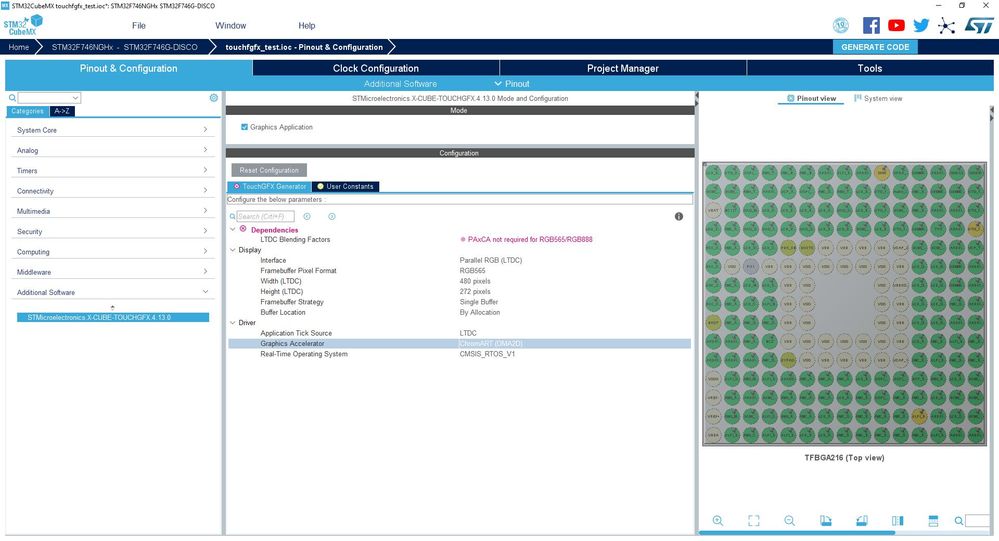999x541 pixels.
Task: Switch to Clock Configuration tab
Action: (x=376, y=68)
